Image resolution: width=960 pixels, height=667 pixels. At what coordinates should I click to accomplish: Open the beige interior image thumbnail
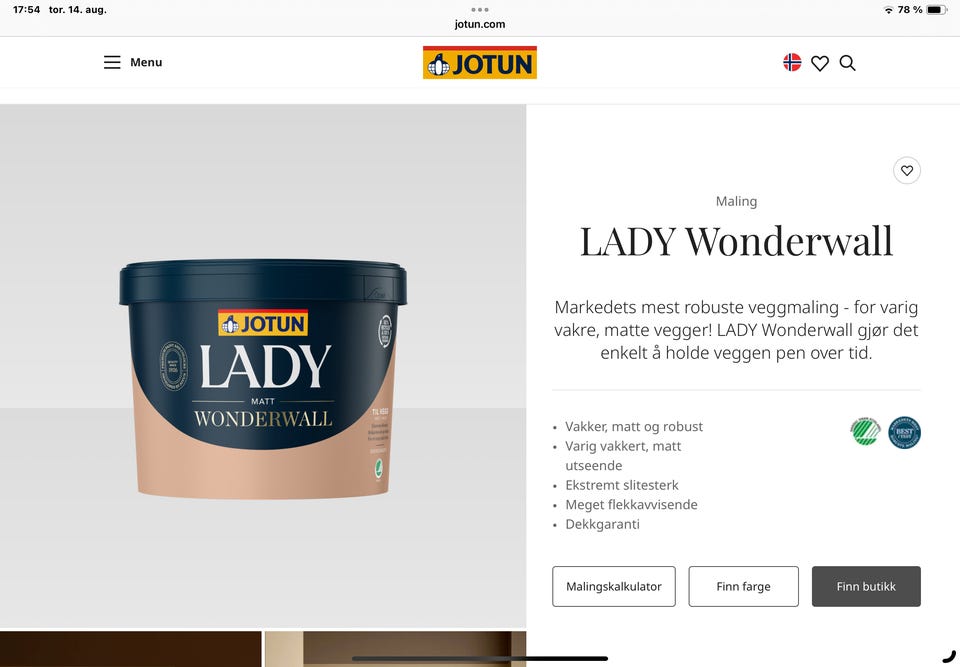(x=396, y=649)
